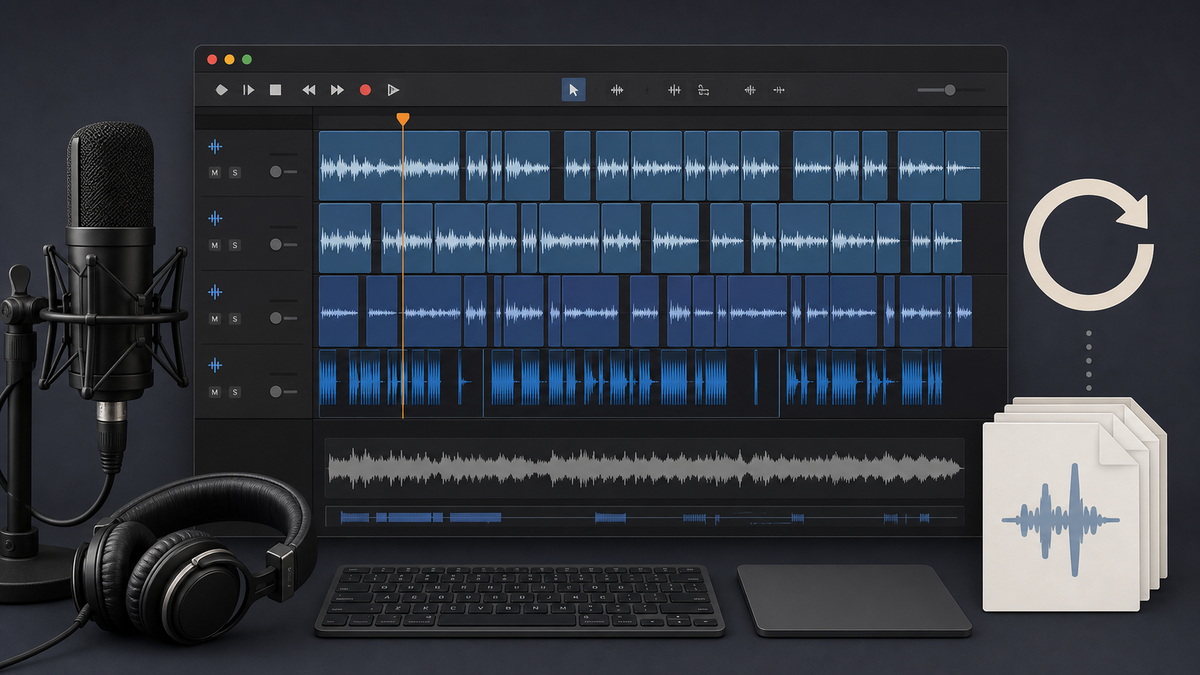Click the yellow minimize window button
Image resolution: width=1200 pixels, height=675 pixels.
click(229, 60)
